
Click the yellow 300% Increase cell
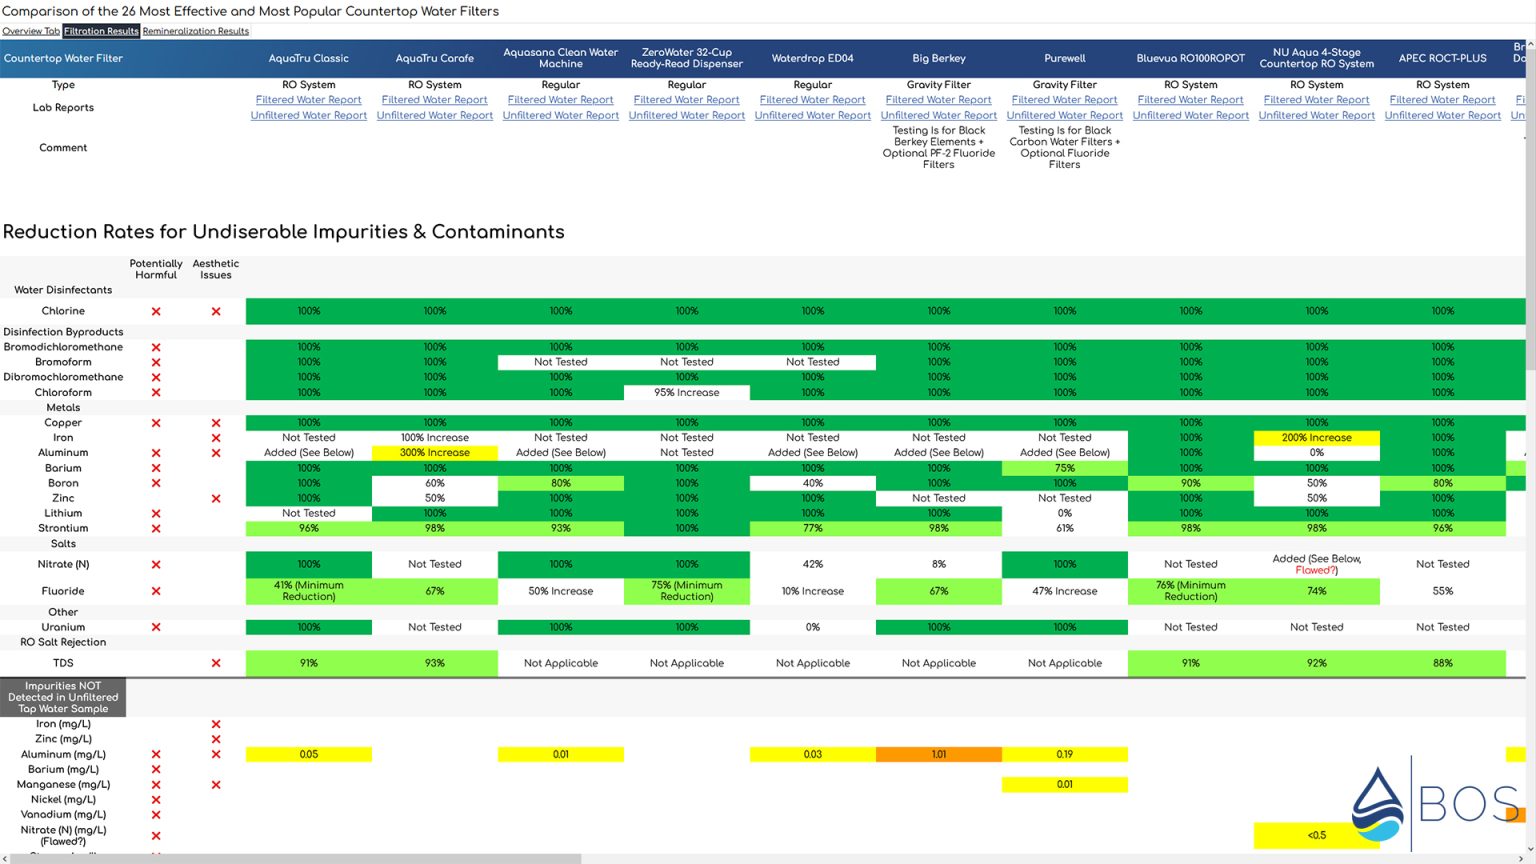tap(435, 453)
